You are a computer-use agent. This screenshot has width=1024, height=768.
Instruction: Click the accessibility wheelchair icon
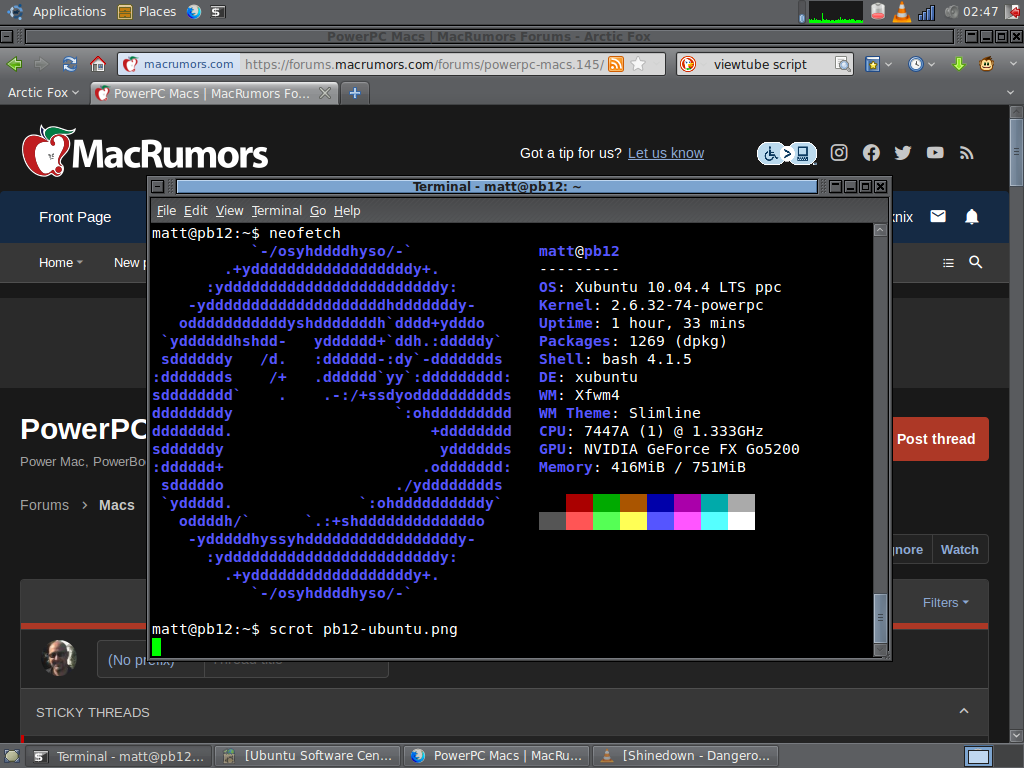pos(771,153)
